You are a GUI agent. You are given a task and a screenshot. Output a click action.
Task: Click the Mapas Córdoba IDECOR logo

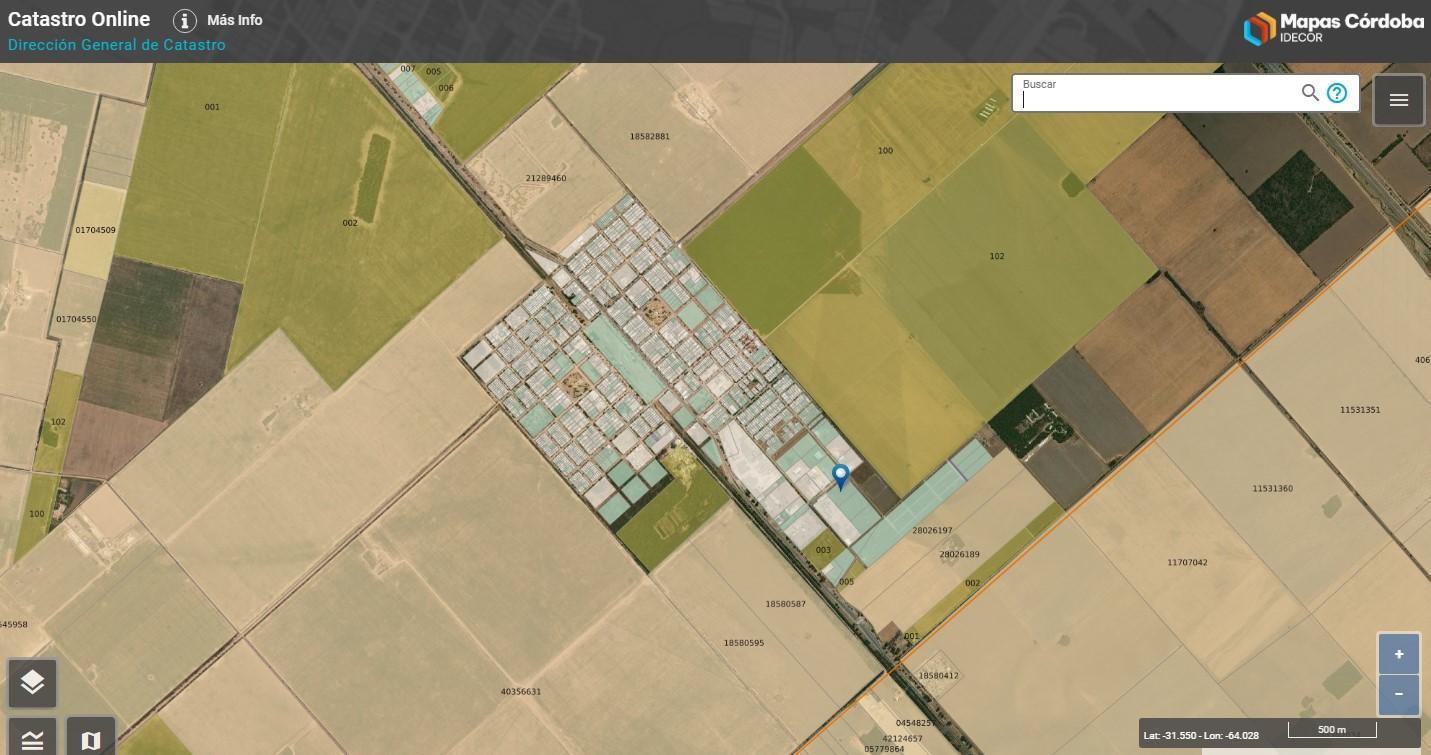1333,27
